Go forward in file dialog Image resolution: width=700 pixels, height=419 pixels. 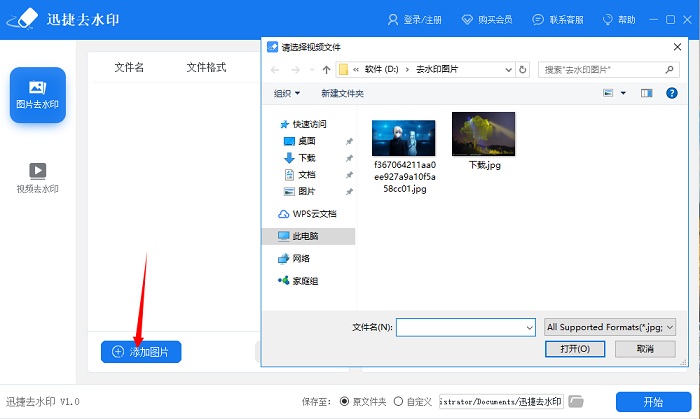click(295, 70)
